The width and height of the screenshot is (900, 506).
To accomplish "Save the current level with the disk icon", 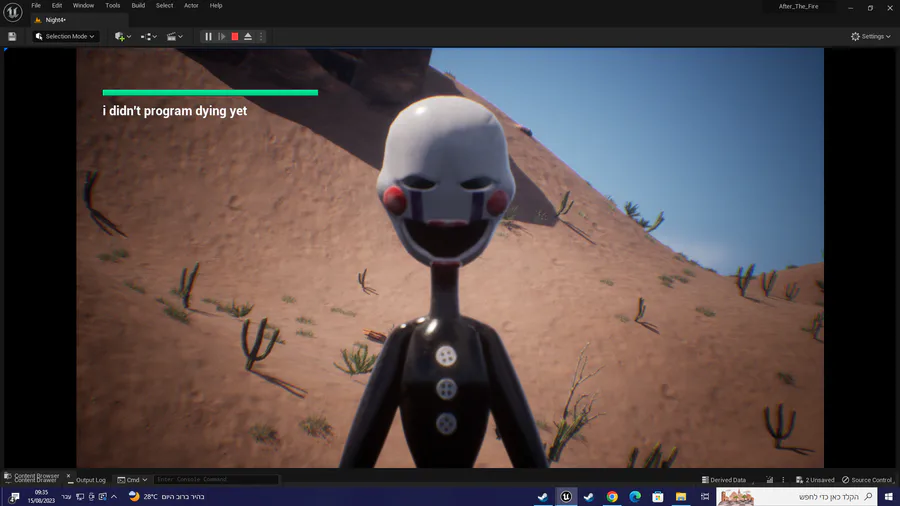I will coord(12,37).
